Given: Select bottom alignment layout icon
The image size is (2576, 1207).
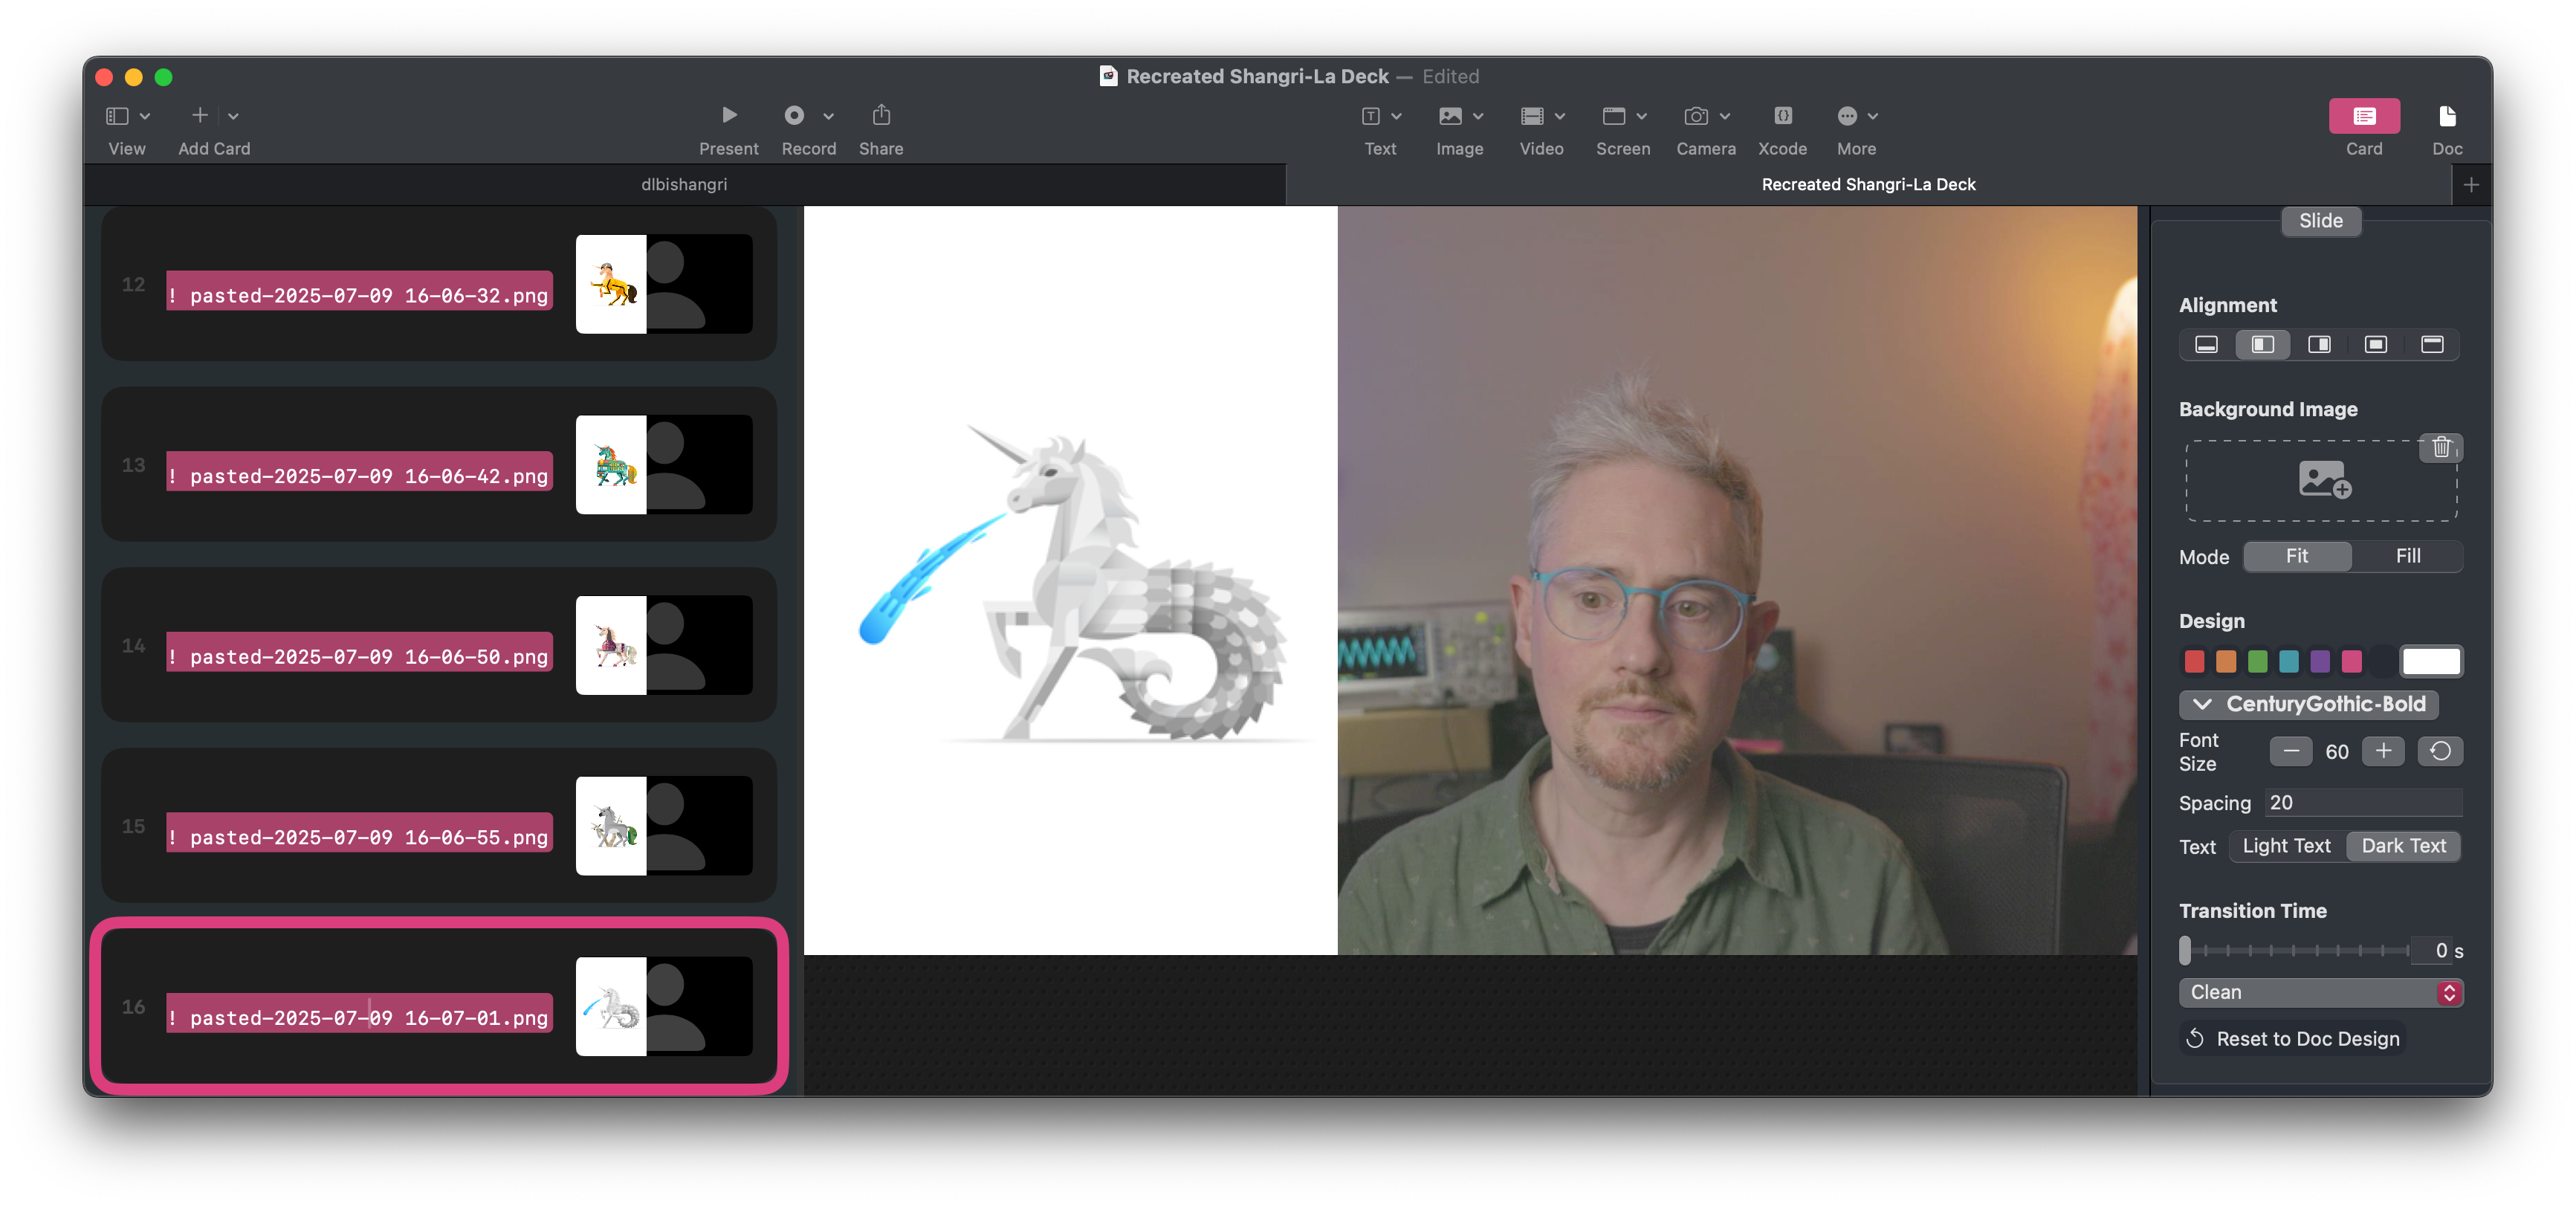Looking at the screenshot, I should 2206,345.
